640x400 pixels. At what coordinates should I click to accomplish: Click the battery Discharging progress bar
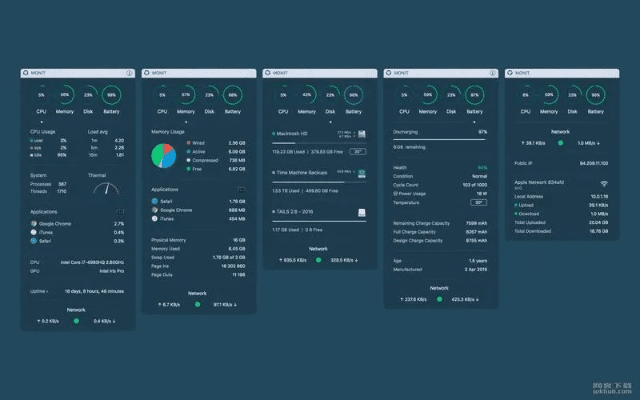click(440, 137)
